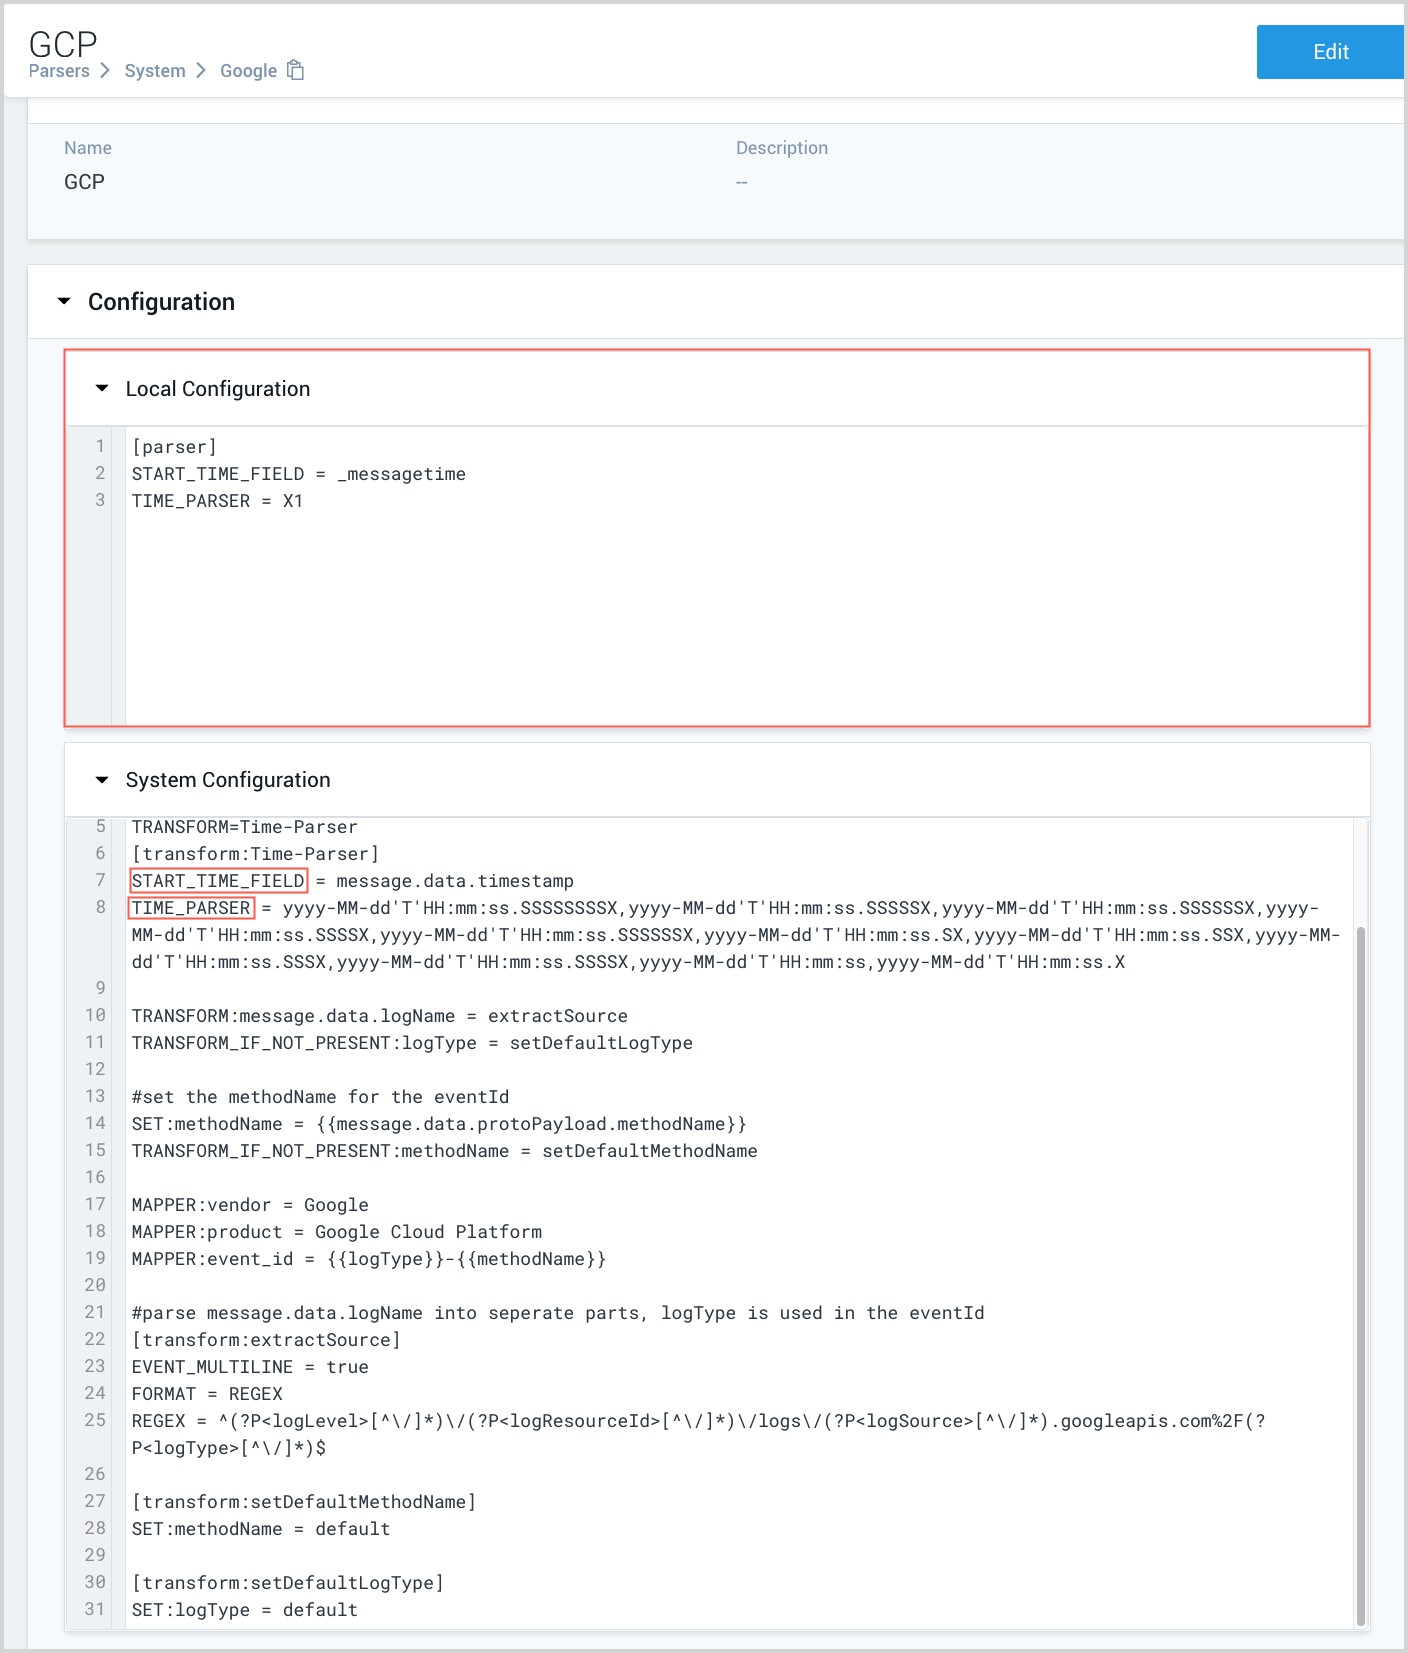Screen dimensions: 1408x1653
Task: Collapse the Local Configuration panel arrow
Action: 102,388
